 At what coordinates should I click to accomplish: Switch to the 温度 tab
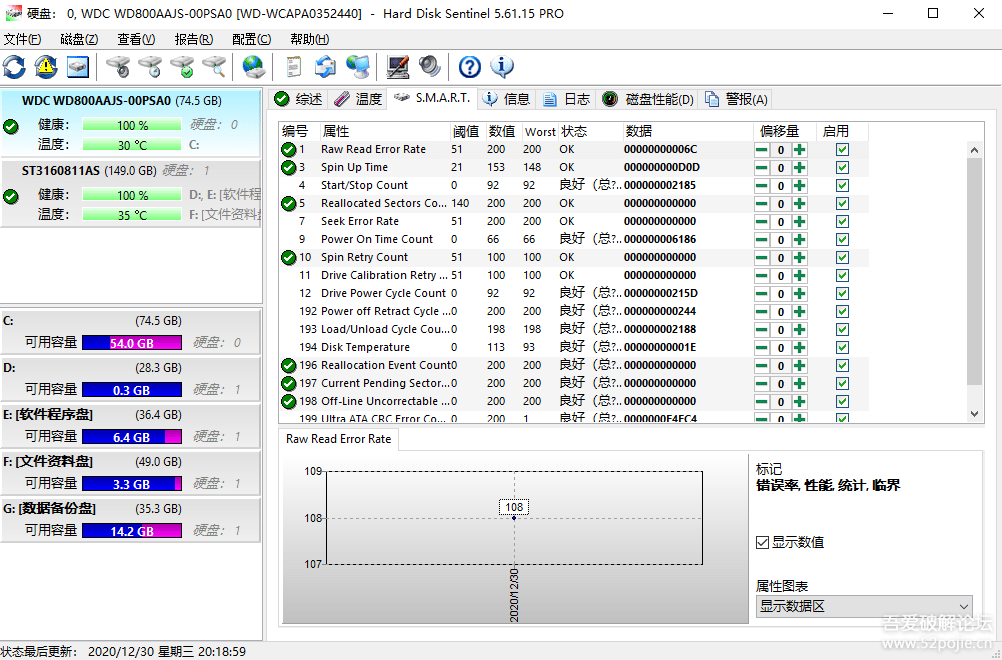point(358,99)
